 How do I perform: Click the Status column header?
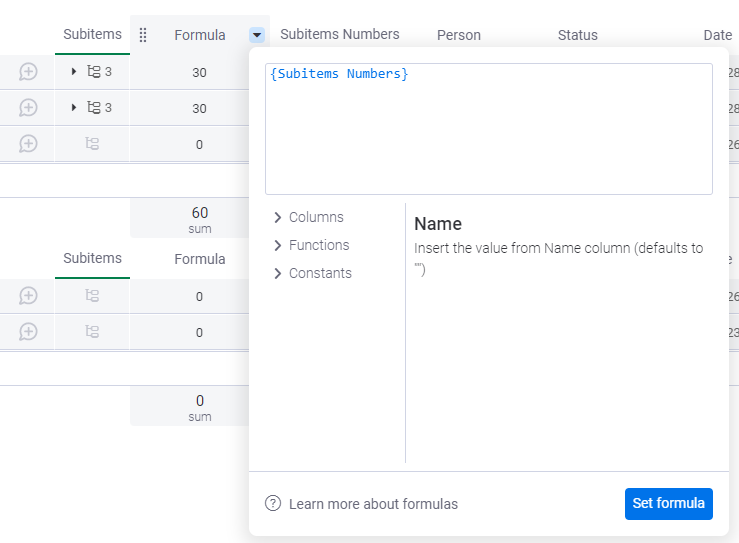[x=578, y=35]
